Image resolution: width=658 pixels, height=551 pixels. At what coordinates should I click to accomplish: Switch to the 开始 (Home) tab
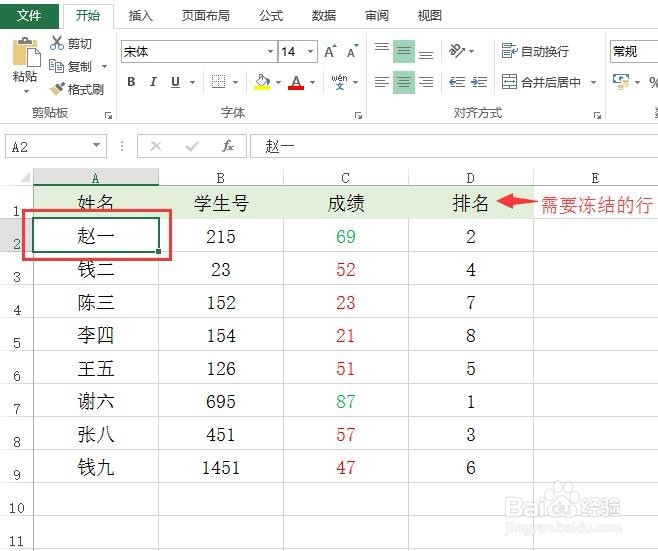point(88,16)
